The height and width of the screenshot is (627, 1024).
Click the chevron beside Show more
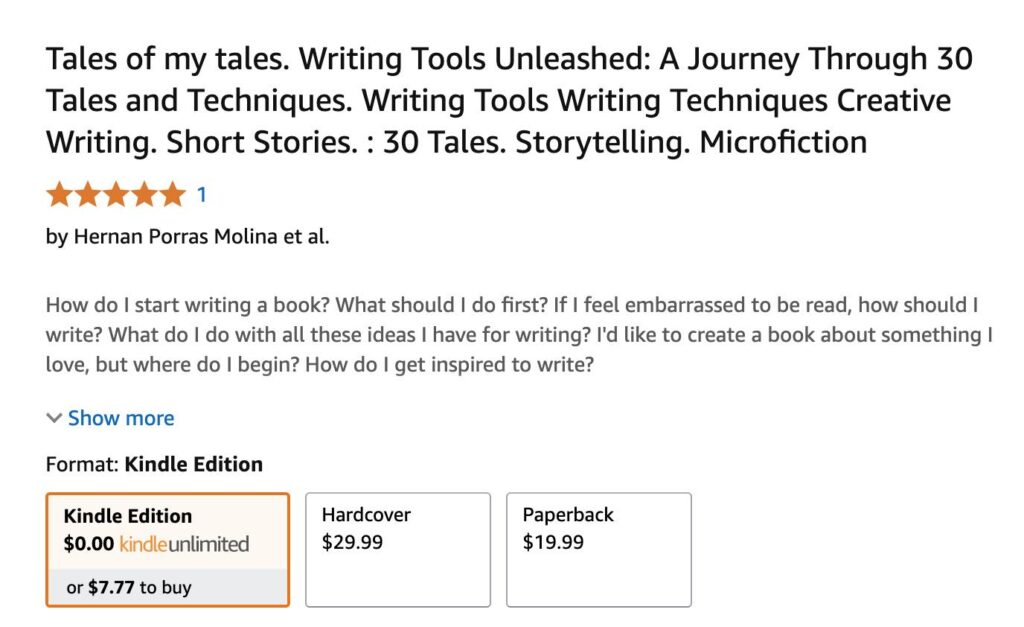(x=54, y=418)
